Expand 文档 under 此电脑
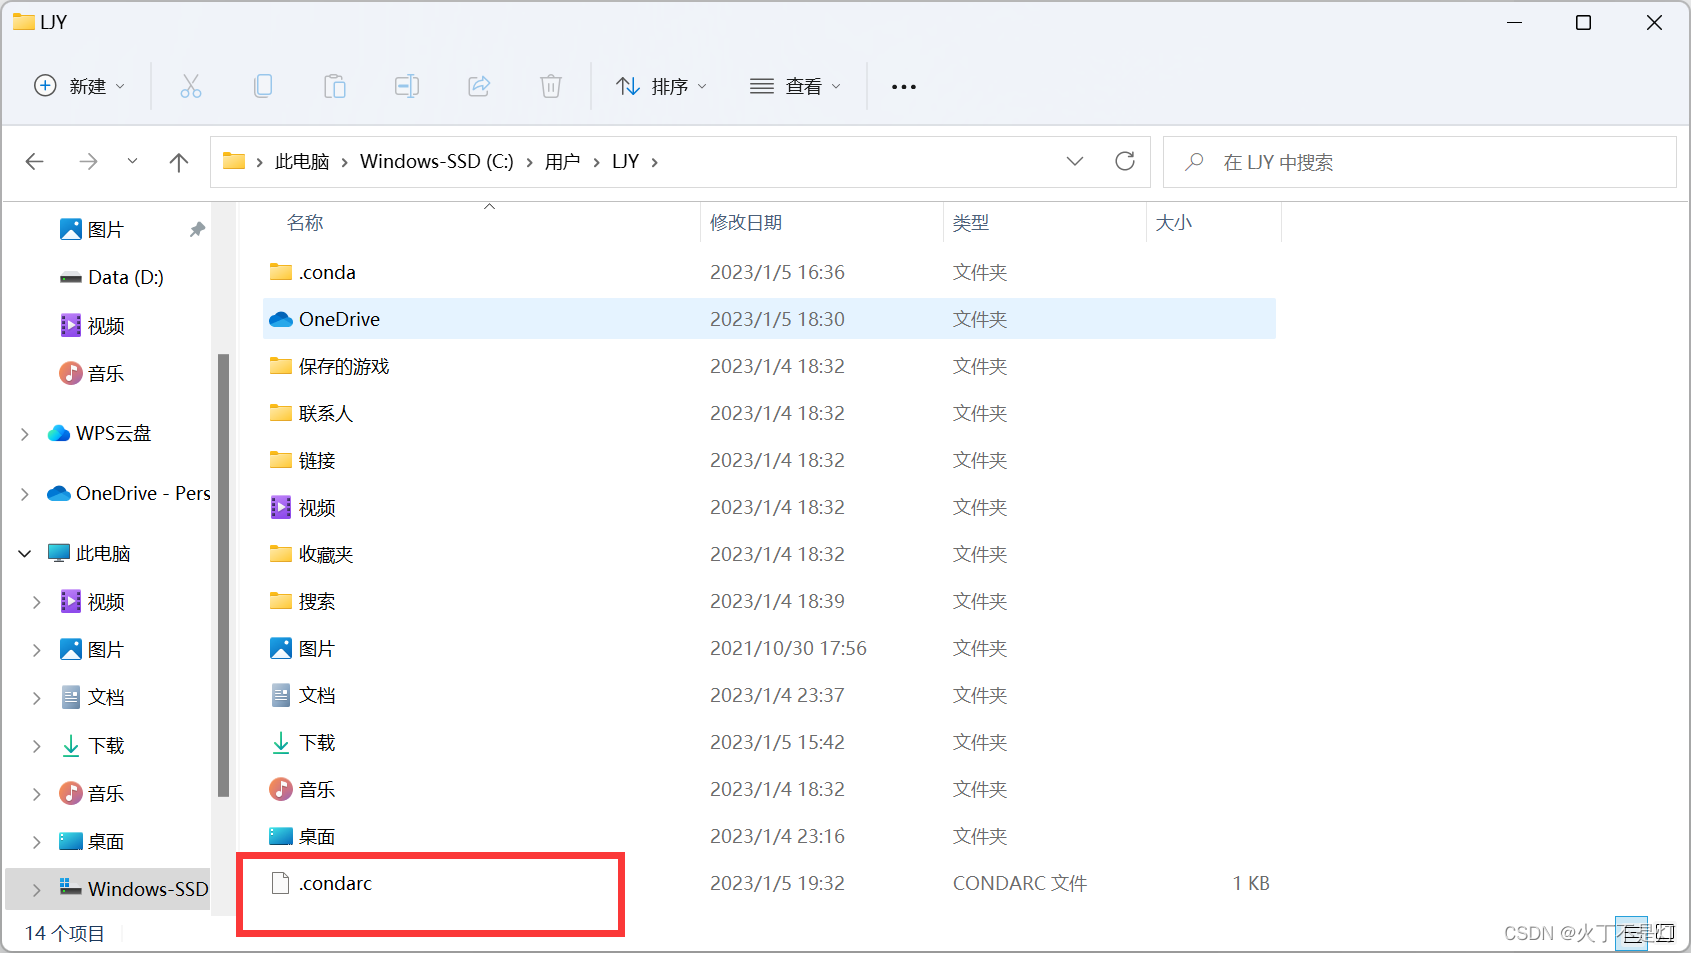The width and height of the screenshot is (1691, 953). pyautogui.click(x=37, y=698)
